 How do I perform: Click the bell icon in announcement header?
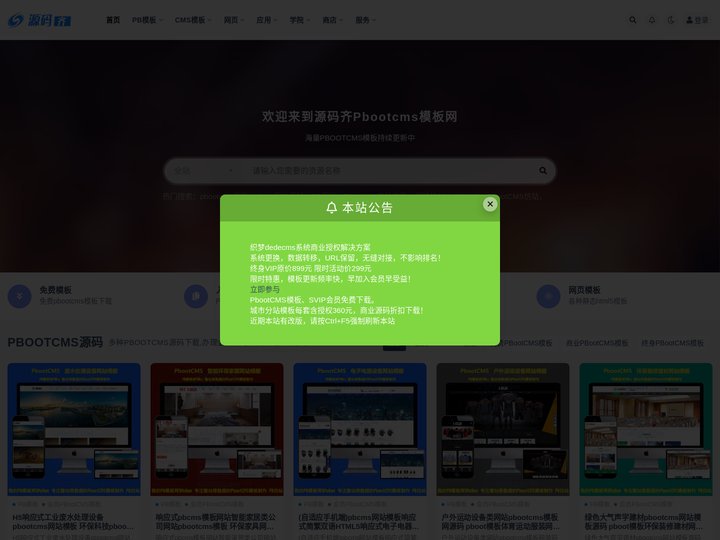(x=332, y=208)
